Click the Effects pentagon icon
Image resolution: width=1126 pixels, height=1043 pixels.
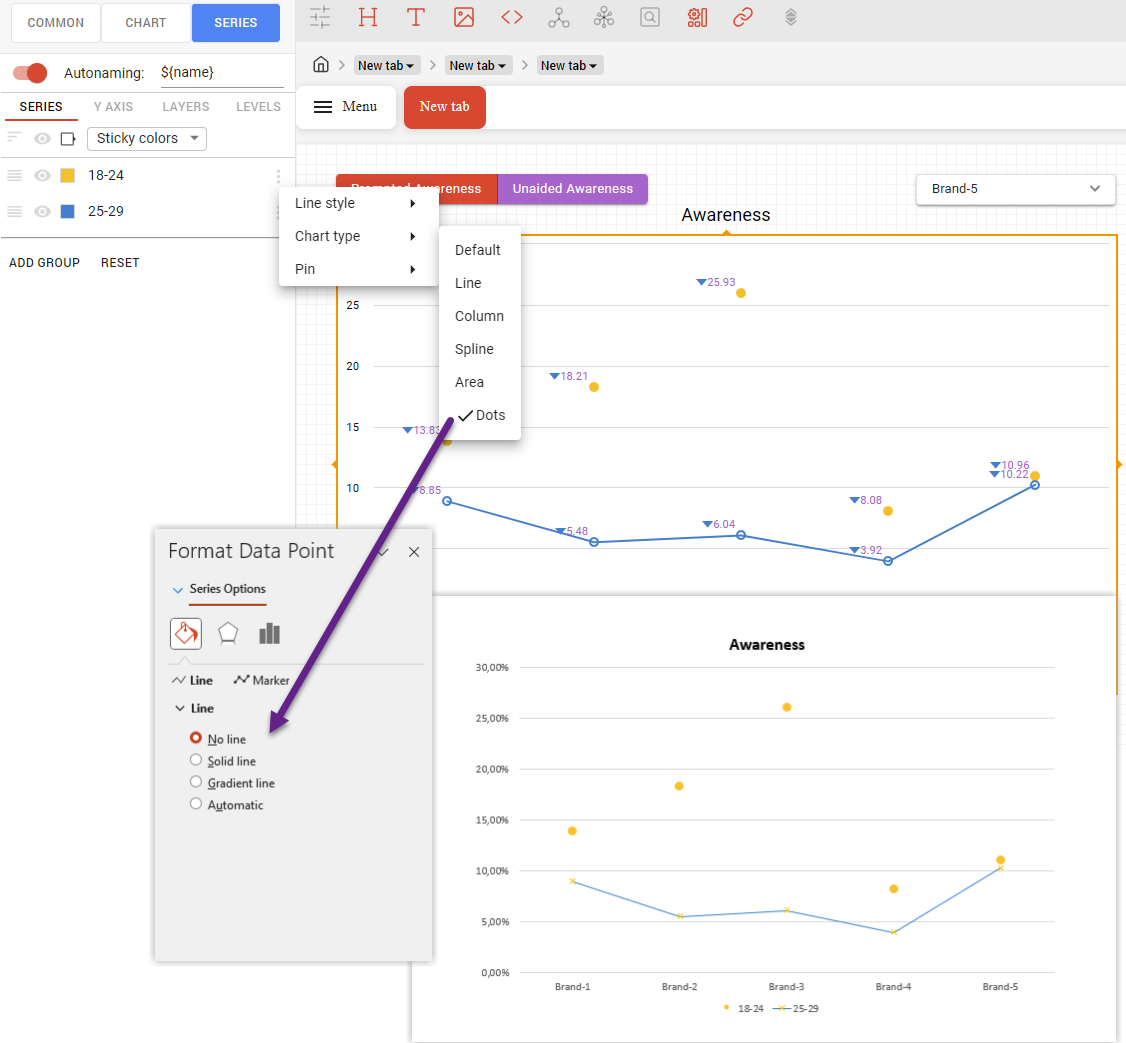[228, 633]
